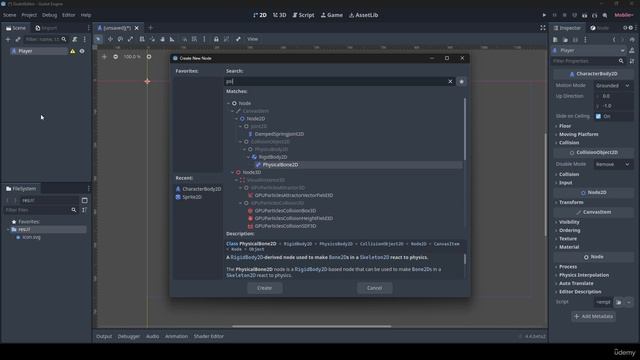This screenshot has width=640, height=360.
Task: Toggle Slide on Ceiling checkbox
Action: pos(598,116)
